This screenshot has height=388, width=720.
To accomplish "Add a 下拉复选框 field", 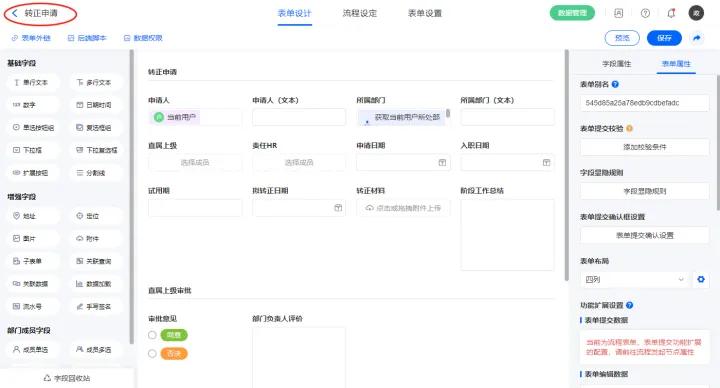I will tap(96, 150).
